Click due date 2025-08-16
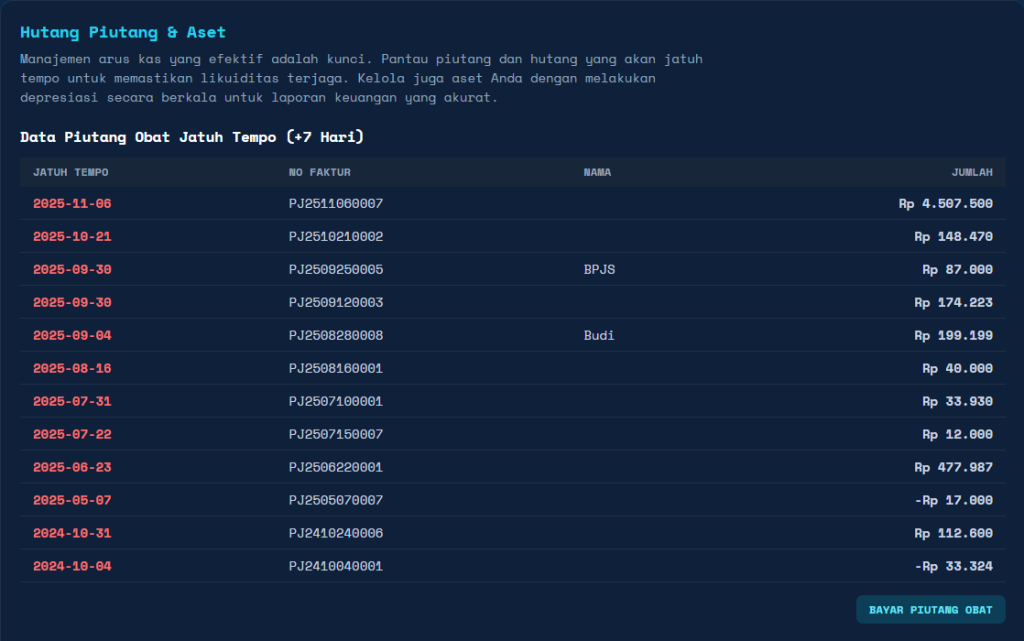 pos(72,369)
